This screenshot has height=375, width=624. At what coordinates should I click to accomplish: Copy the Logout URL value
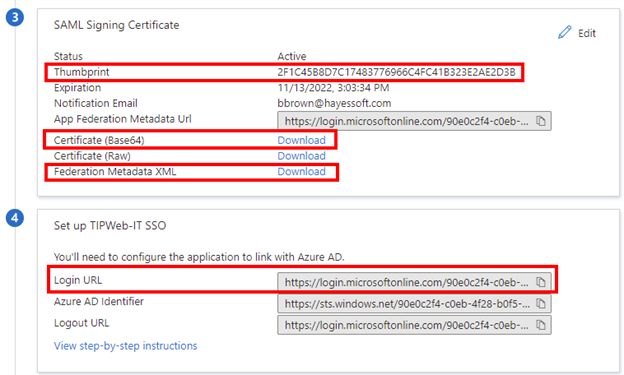[x=540, y=325]
